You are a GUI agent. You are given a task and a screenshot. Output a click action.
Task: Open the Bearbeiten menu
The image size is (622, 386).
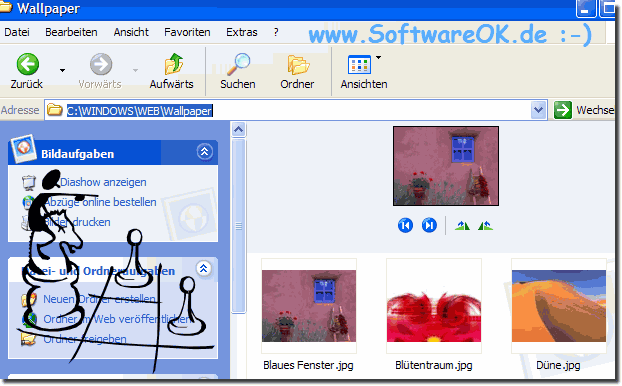[71, 32]
